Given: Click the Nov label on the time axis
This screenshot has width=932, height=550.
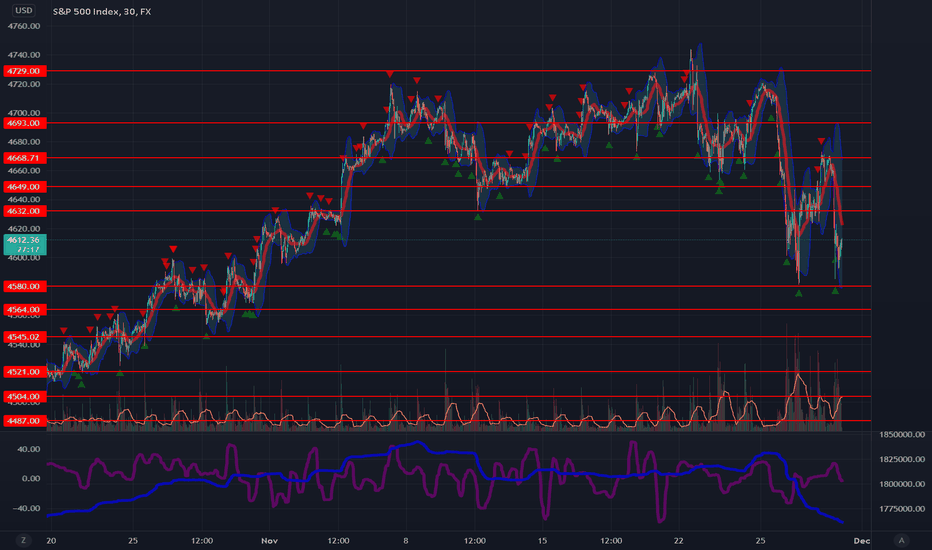Looking at the screenshot, I should [269, 540].
